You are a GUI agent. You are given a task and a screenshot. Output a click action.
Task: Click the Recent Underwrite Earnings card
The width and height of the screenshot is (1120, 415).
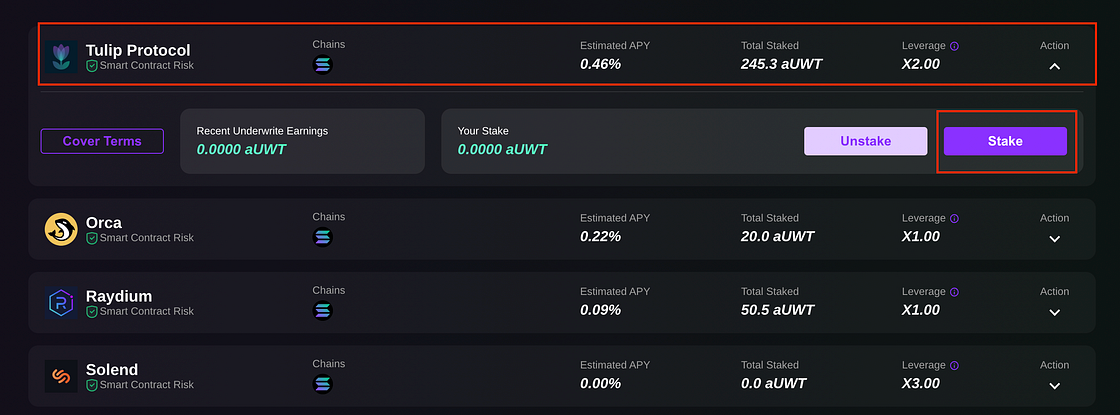pos(302,141)
